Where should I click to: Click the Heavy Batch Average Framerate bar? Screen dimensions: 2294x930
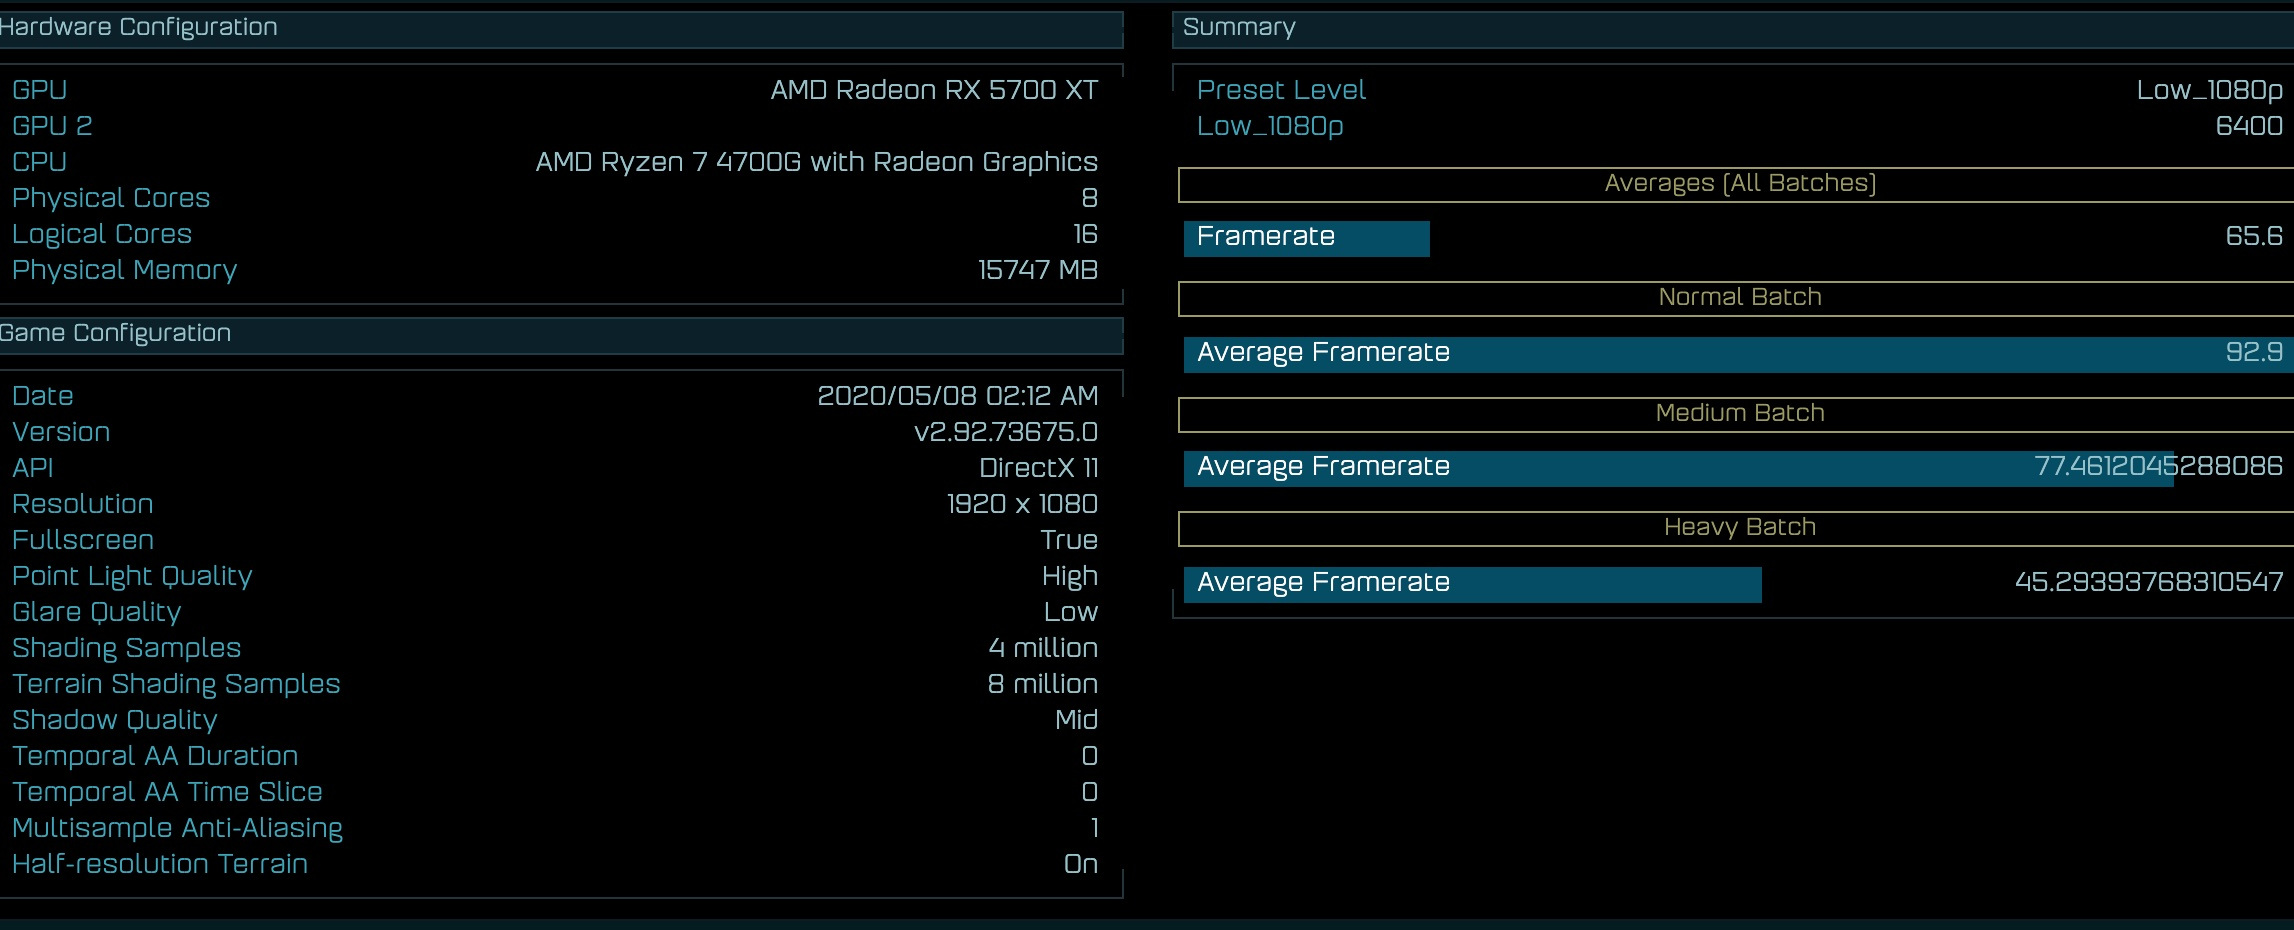1472,584
